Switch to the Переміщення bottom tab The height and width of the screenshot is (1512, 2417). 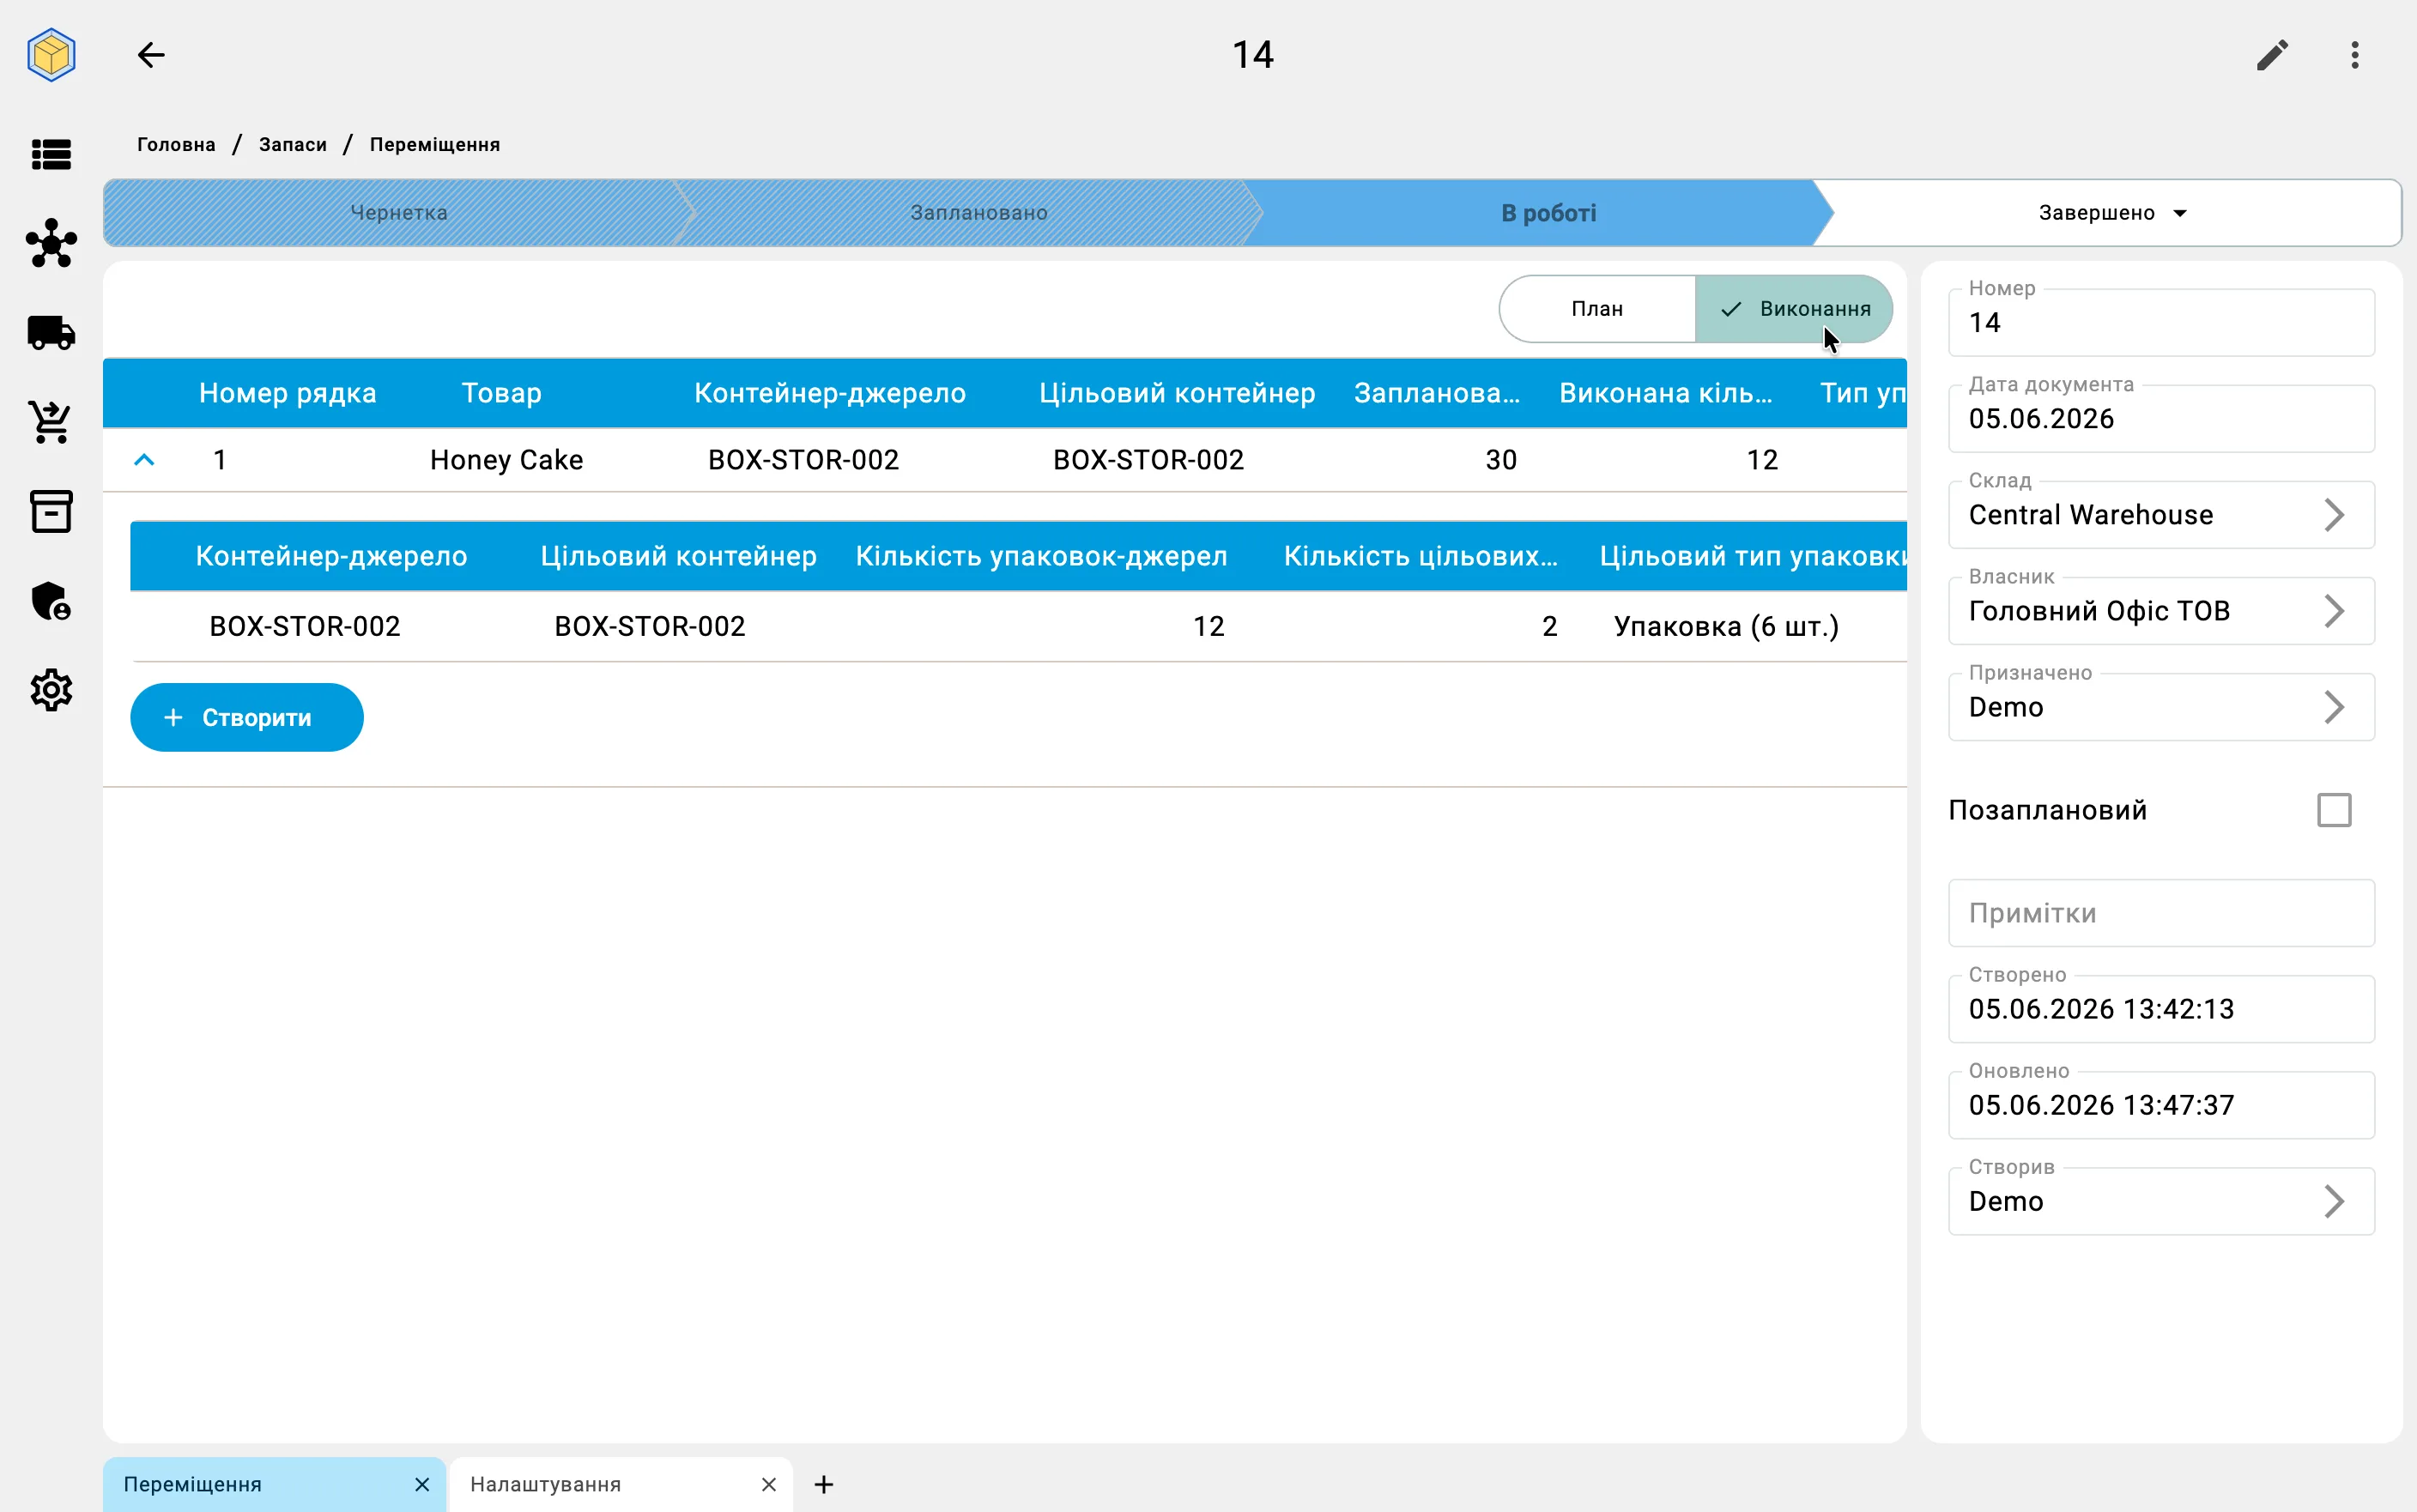coord(274,1485)
